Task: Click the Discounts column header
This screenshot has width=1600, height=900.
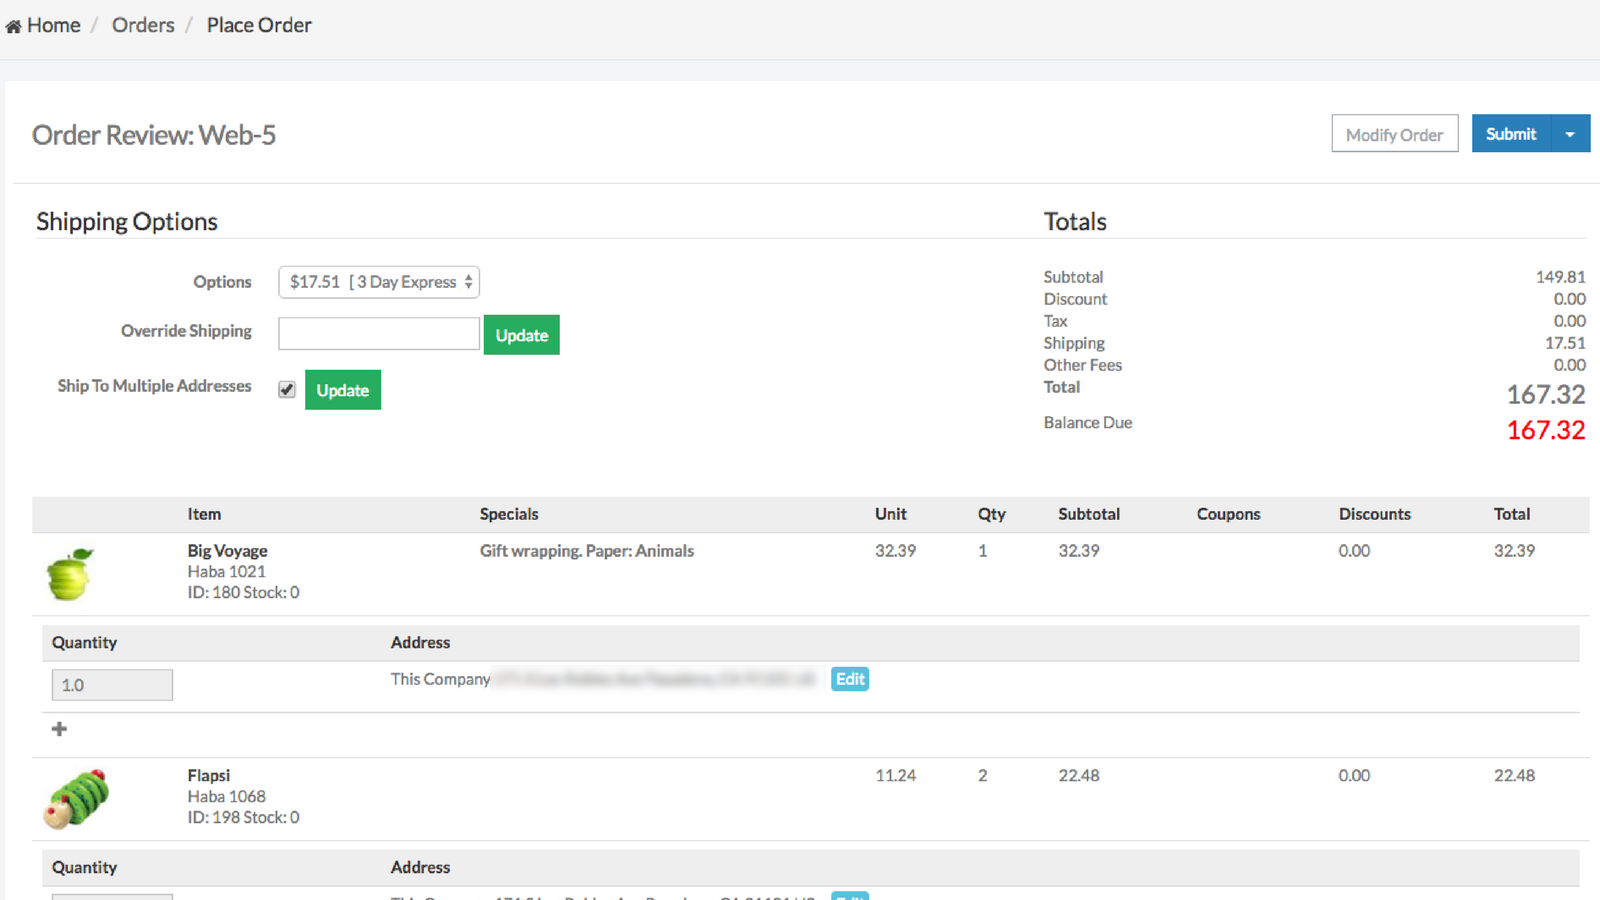Action: tap(1375, 514)
